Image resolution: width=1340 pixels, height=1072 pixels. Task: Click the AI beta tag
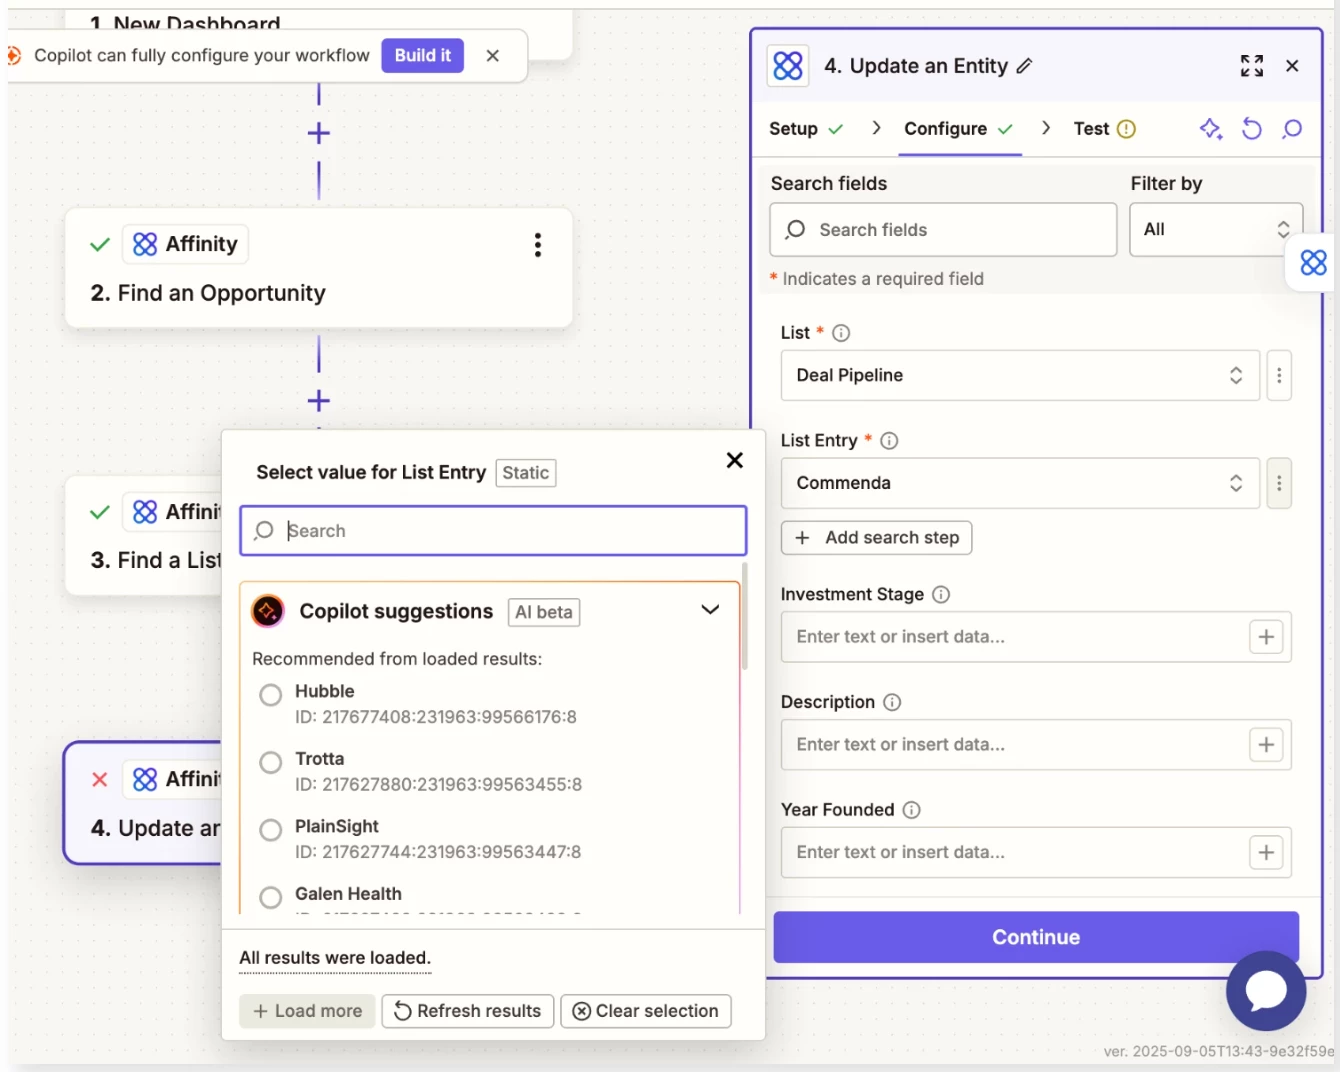click(544, 612)
